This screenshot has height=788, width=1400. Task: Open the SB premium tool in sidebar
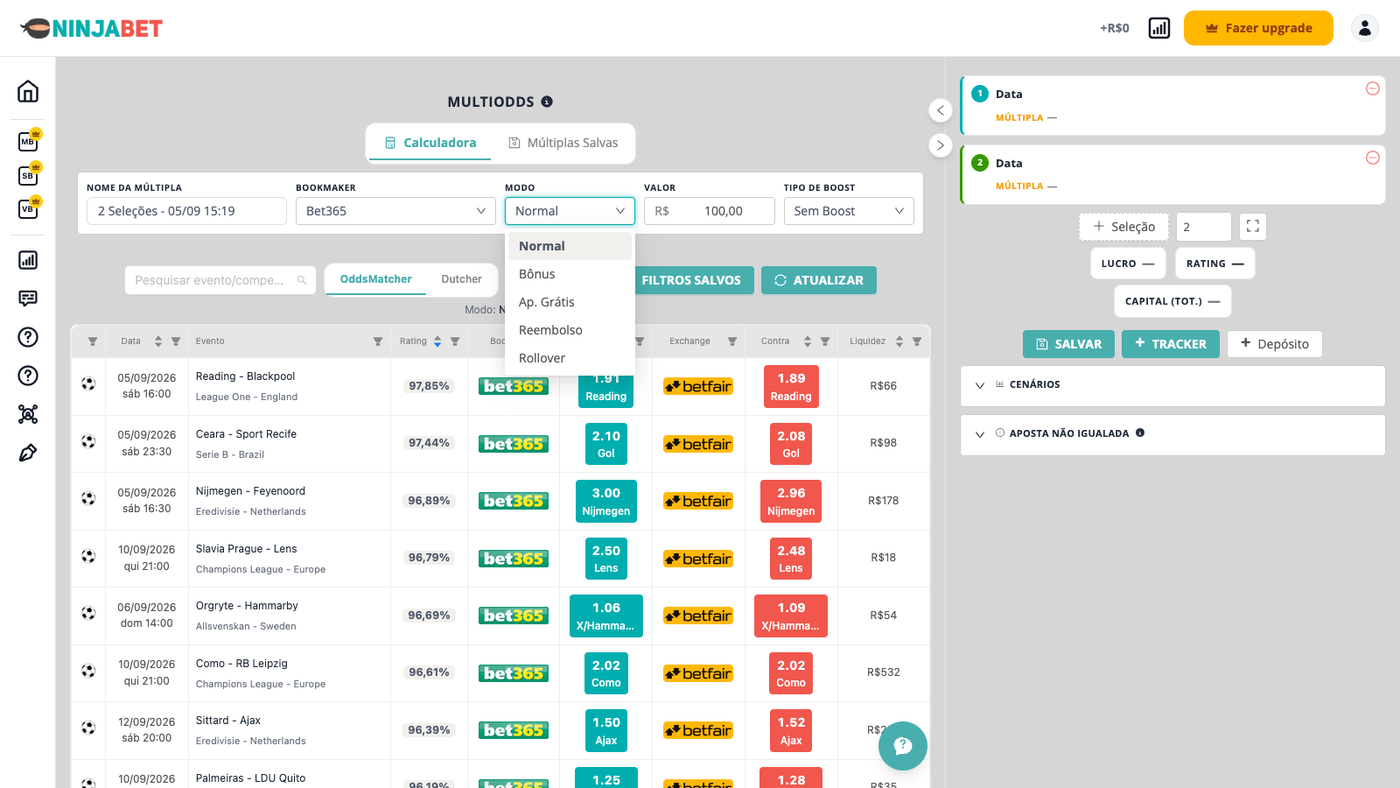pos(29,175)
